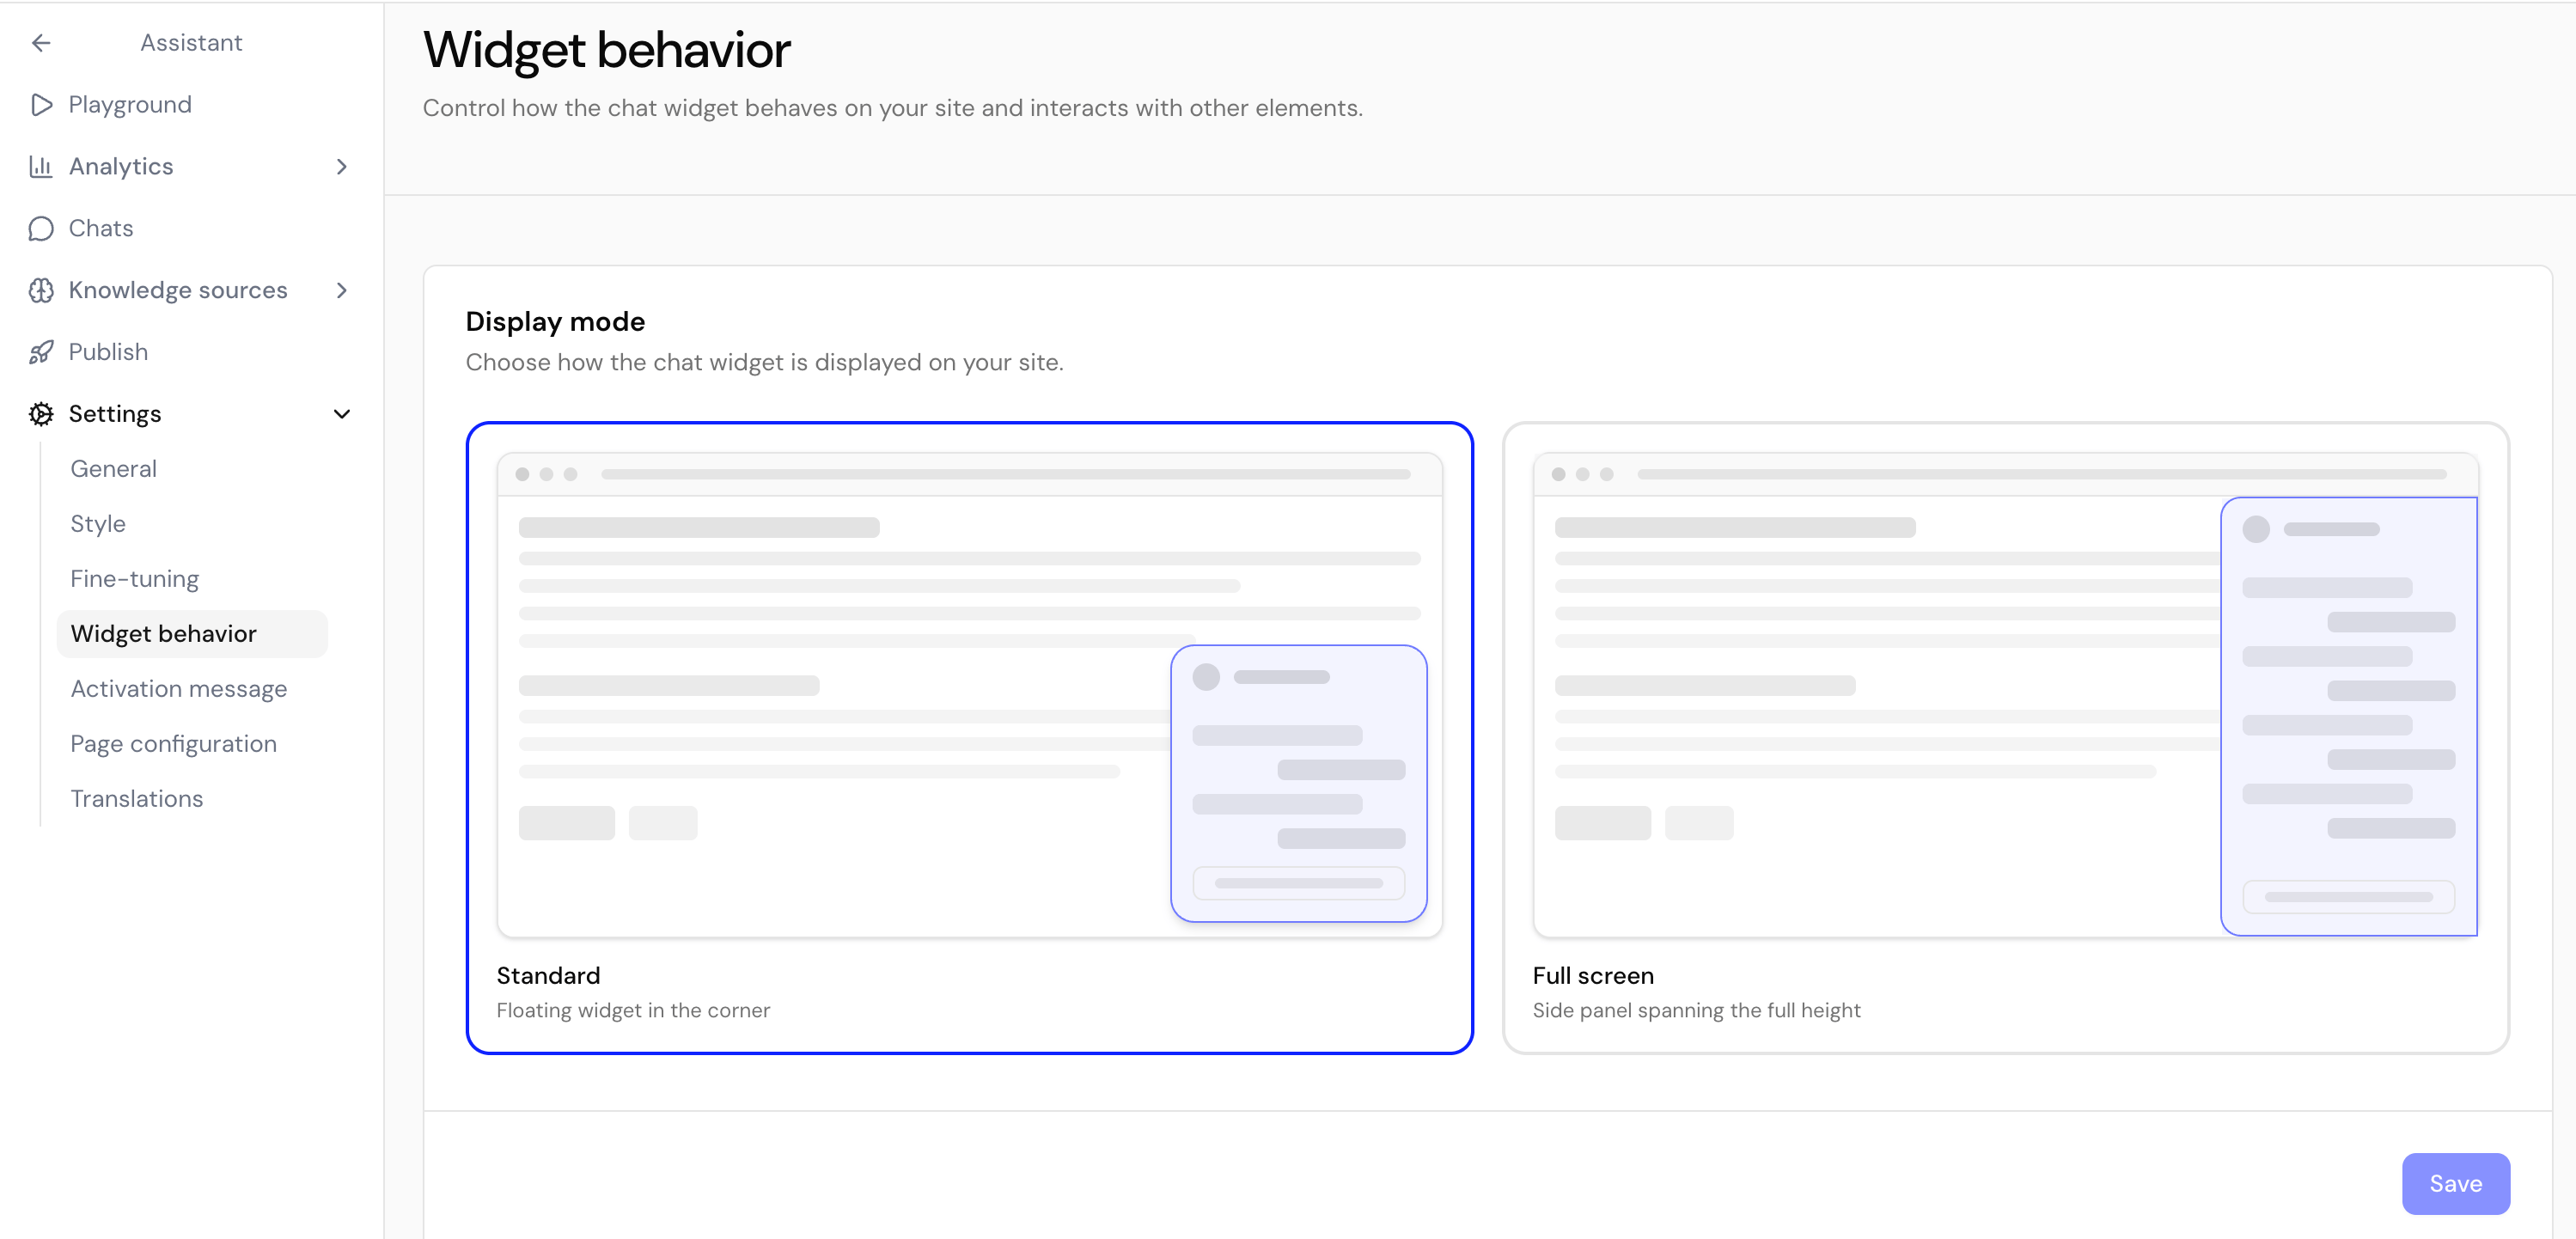Open the Publish page

click(108, 352)
